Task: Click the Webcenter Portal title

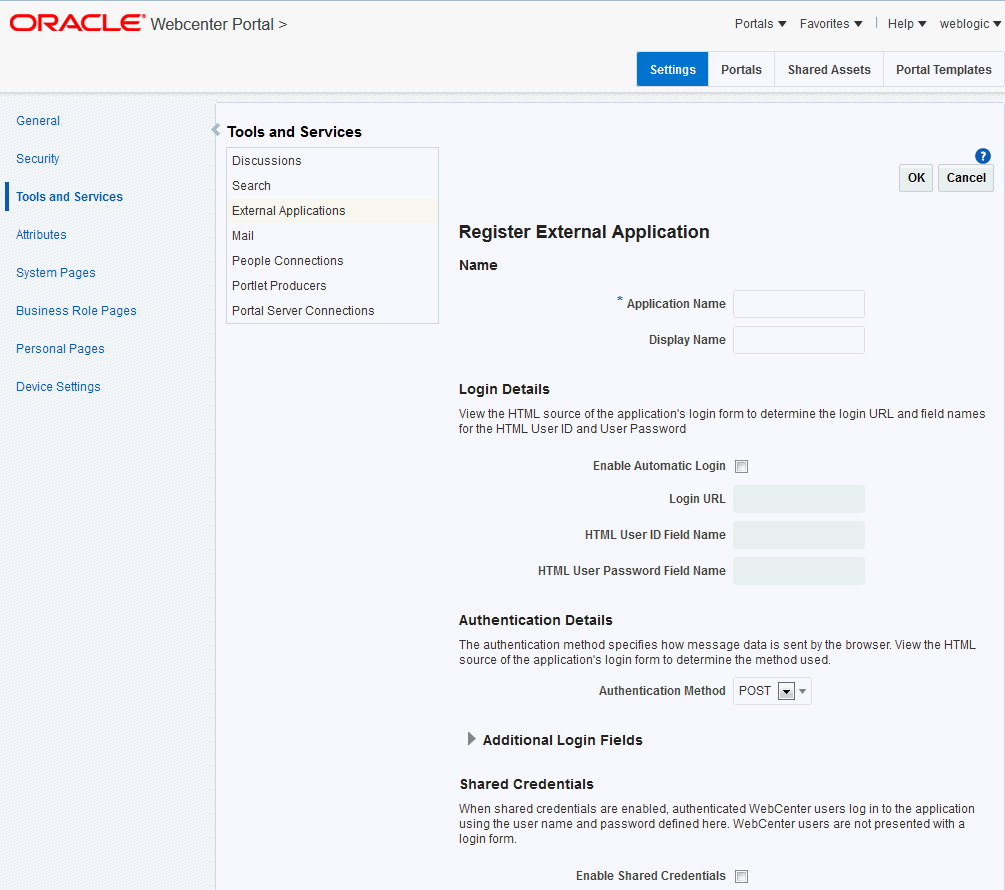Action: click(x=212, y=24)
